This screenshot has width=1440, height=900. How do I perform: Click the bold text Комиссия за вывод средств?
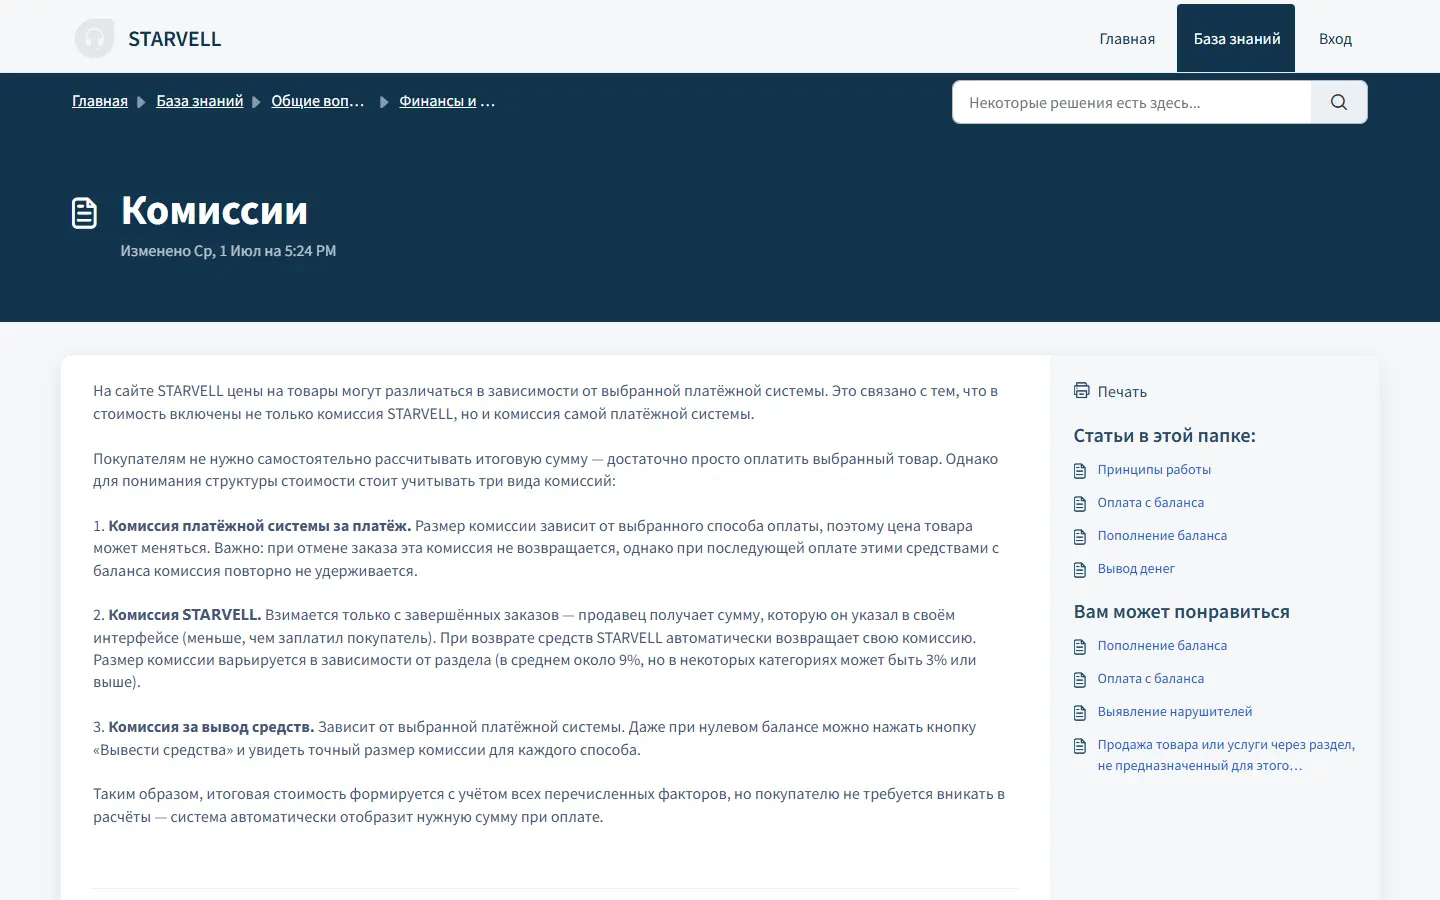tap(211, 727)
